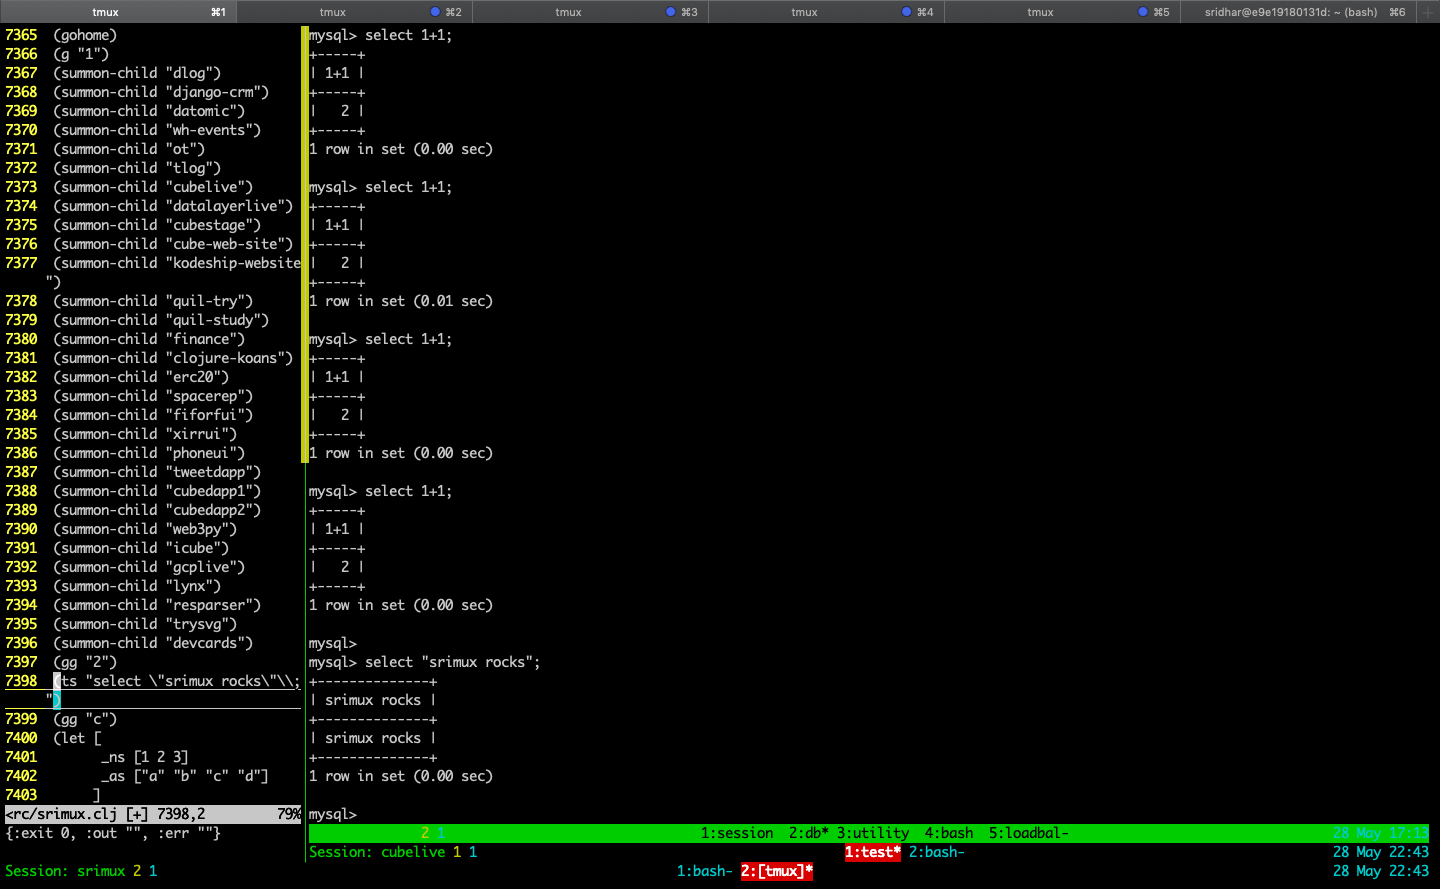Click the rc/srimux.clj vim status line
The image size is (1440, 889).
[x=153, y=814]
